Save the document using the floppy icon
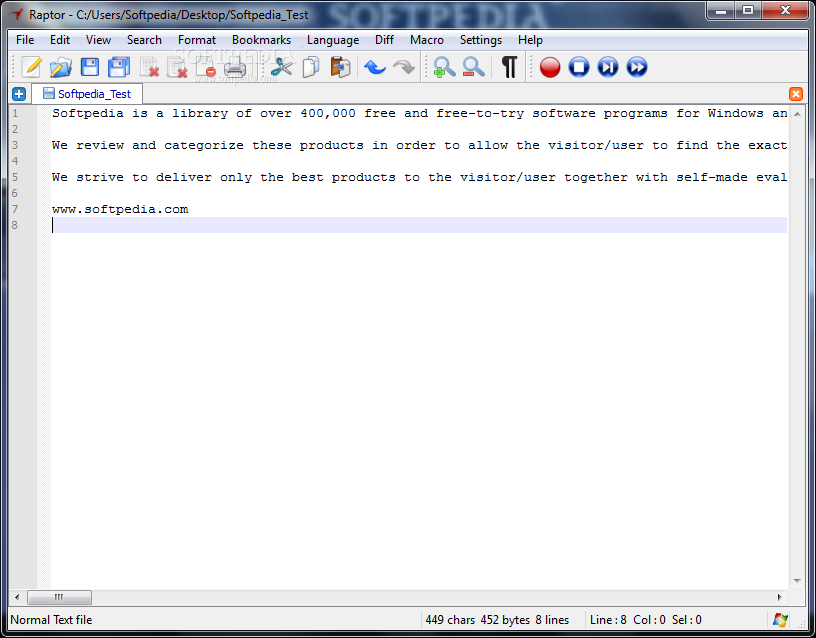Screen dimensions: 816x638 90,67
